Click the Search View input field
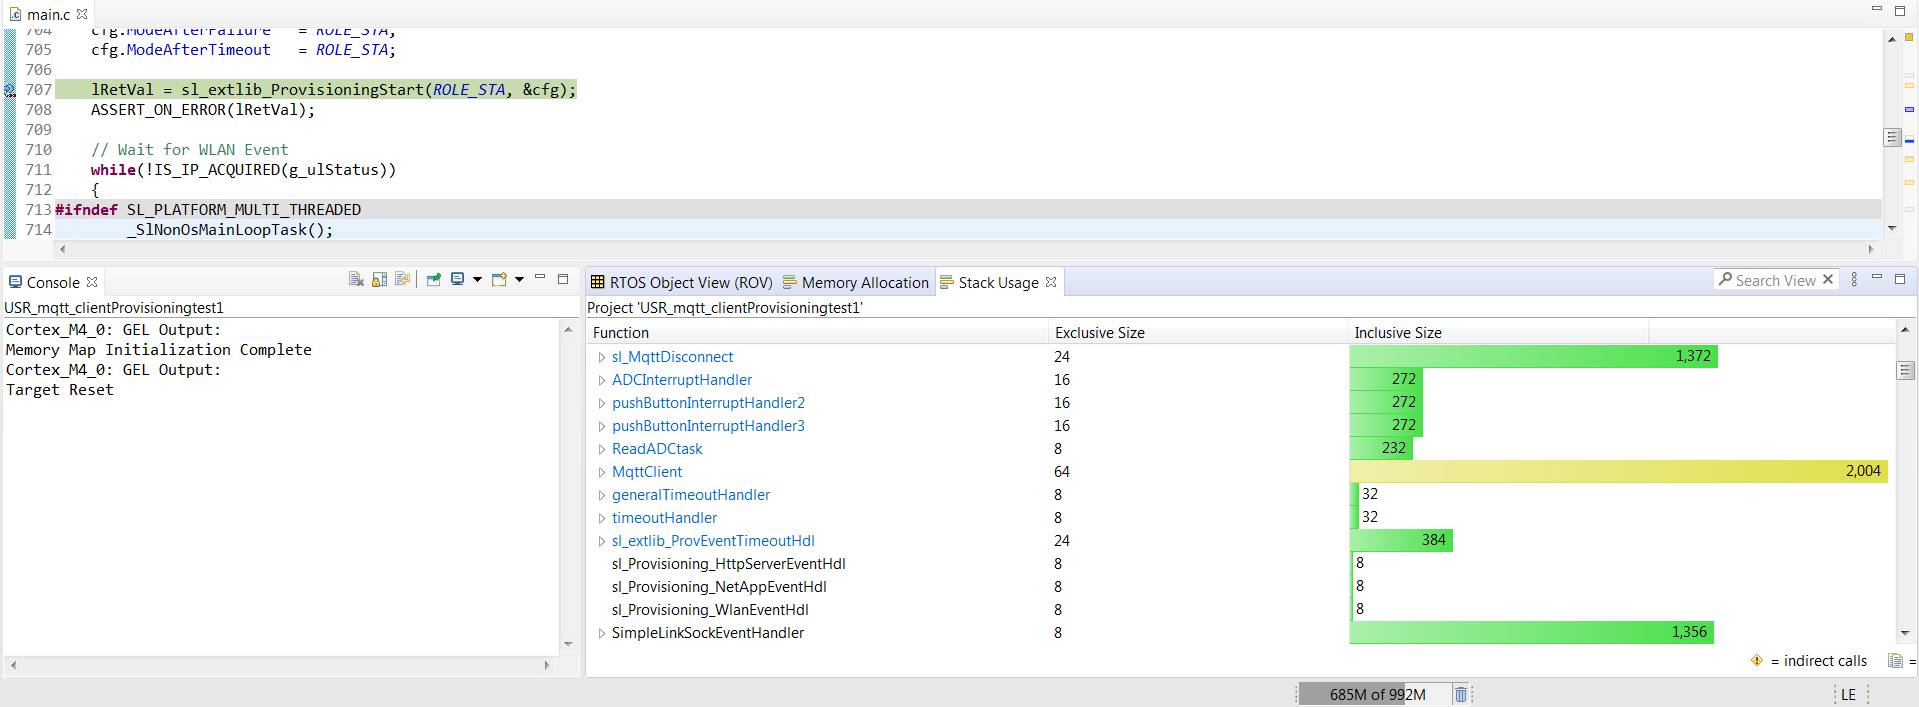This screenshot has width=1919, height=707. (x=1776, y=280)
